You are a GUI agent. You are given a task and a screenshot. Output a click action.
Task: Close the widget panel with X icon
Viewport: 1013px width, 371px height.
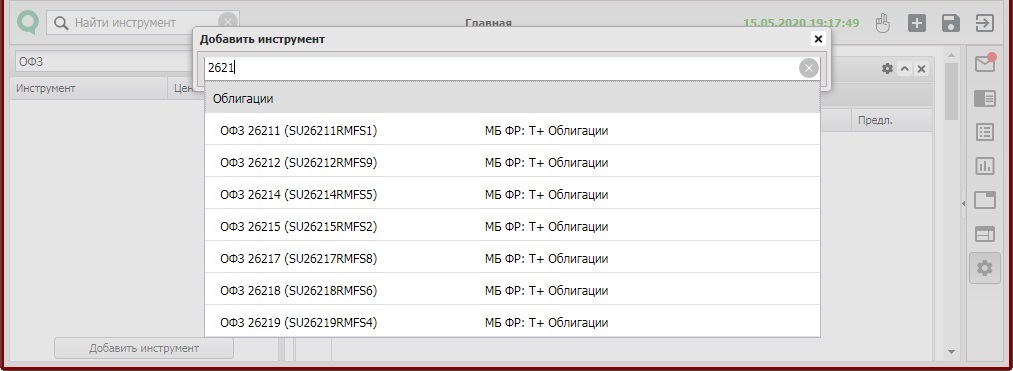click(922, 69)
